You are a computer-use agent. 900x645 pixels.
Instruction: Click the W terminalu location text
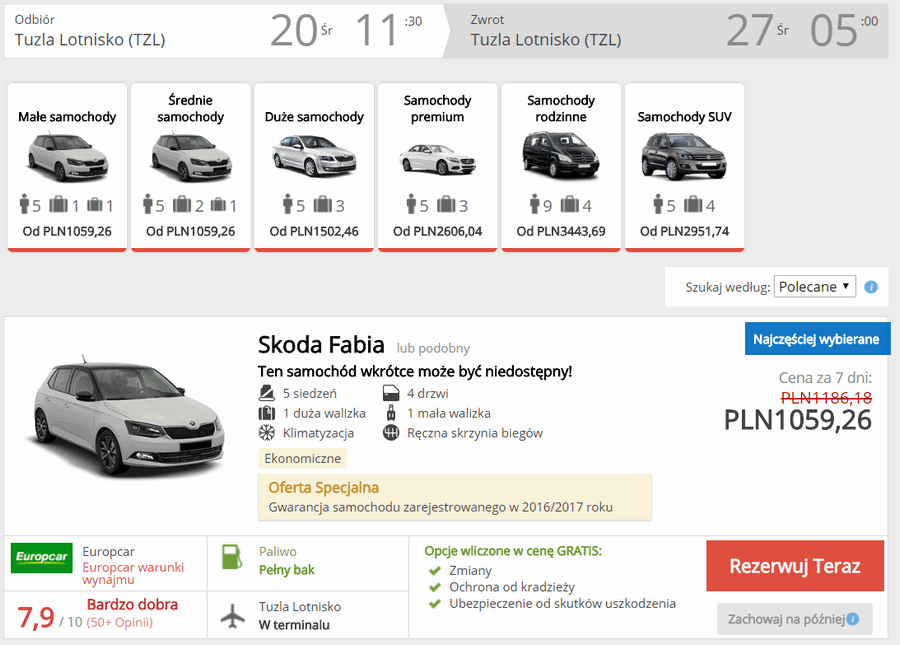(x=294, y=625)
